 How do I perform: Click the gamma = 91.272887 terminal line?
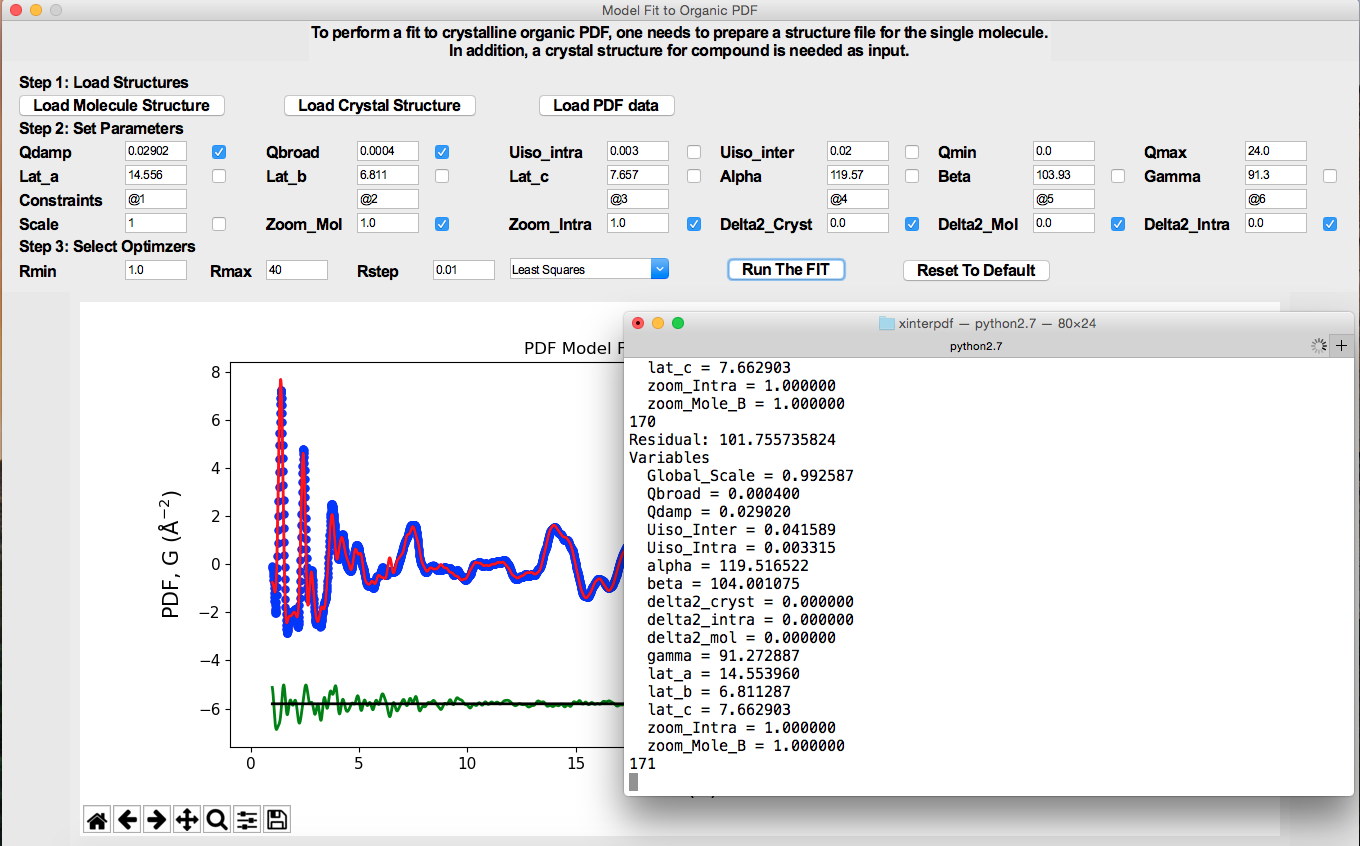723,656
